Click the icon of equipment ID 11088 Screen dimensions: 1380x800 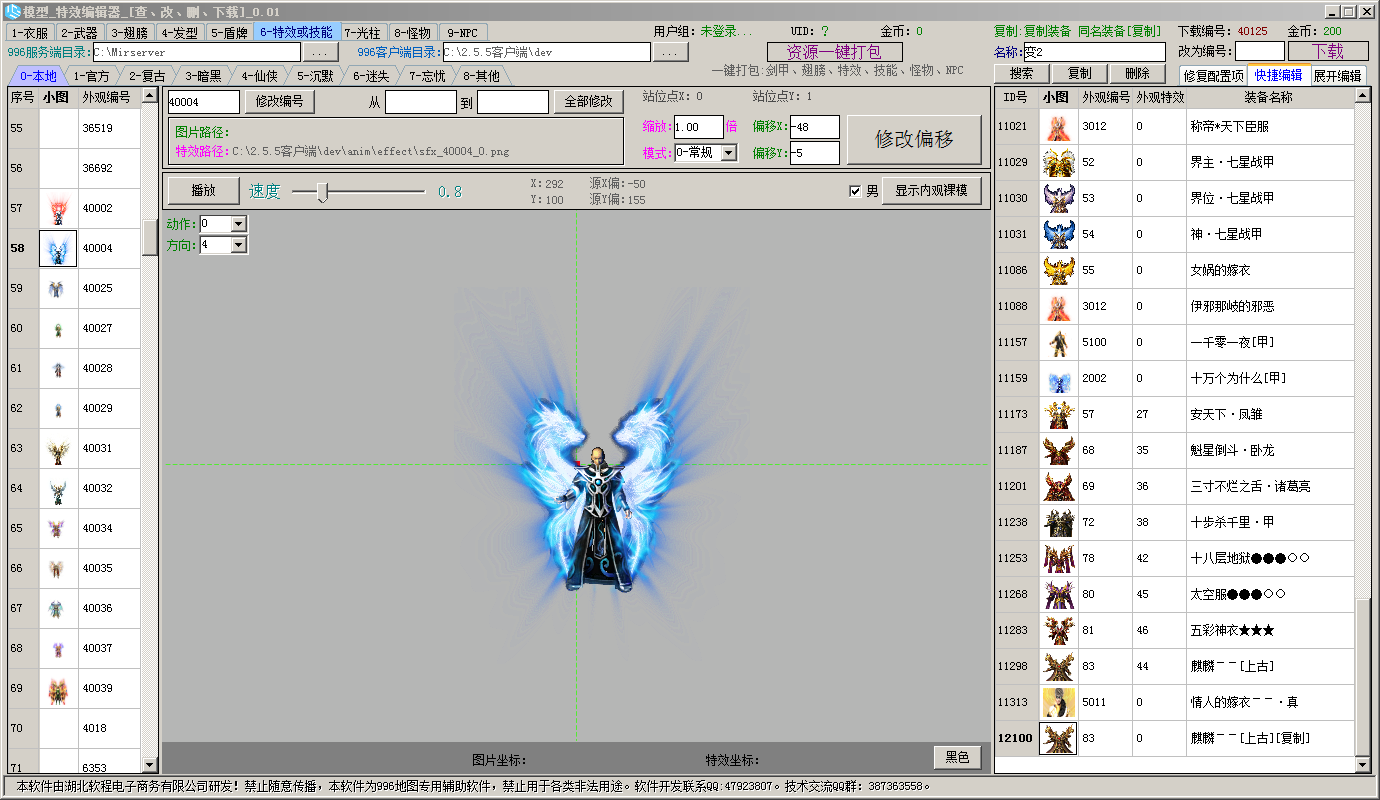tap(1058, 306)
